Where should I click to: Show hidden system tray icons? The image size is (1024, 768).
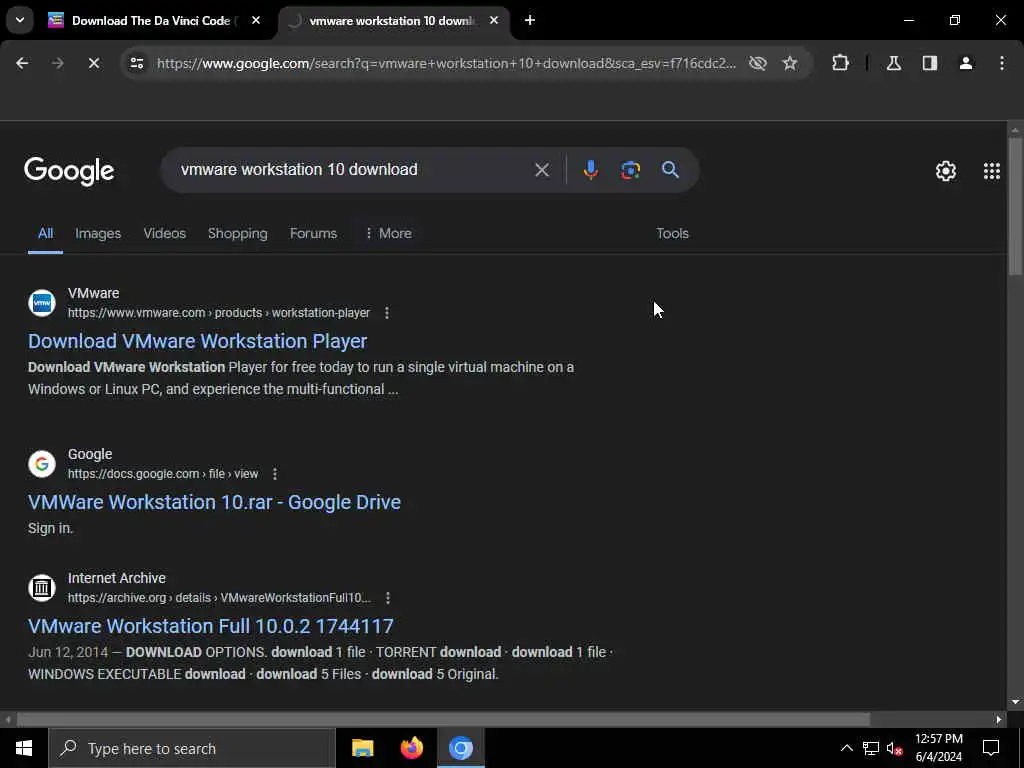click(x=846, y=748)
